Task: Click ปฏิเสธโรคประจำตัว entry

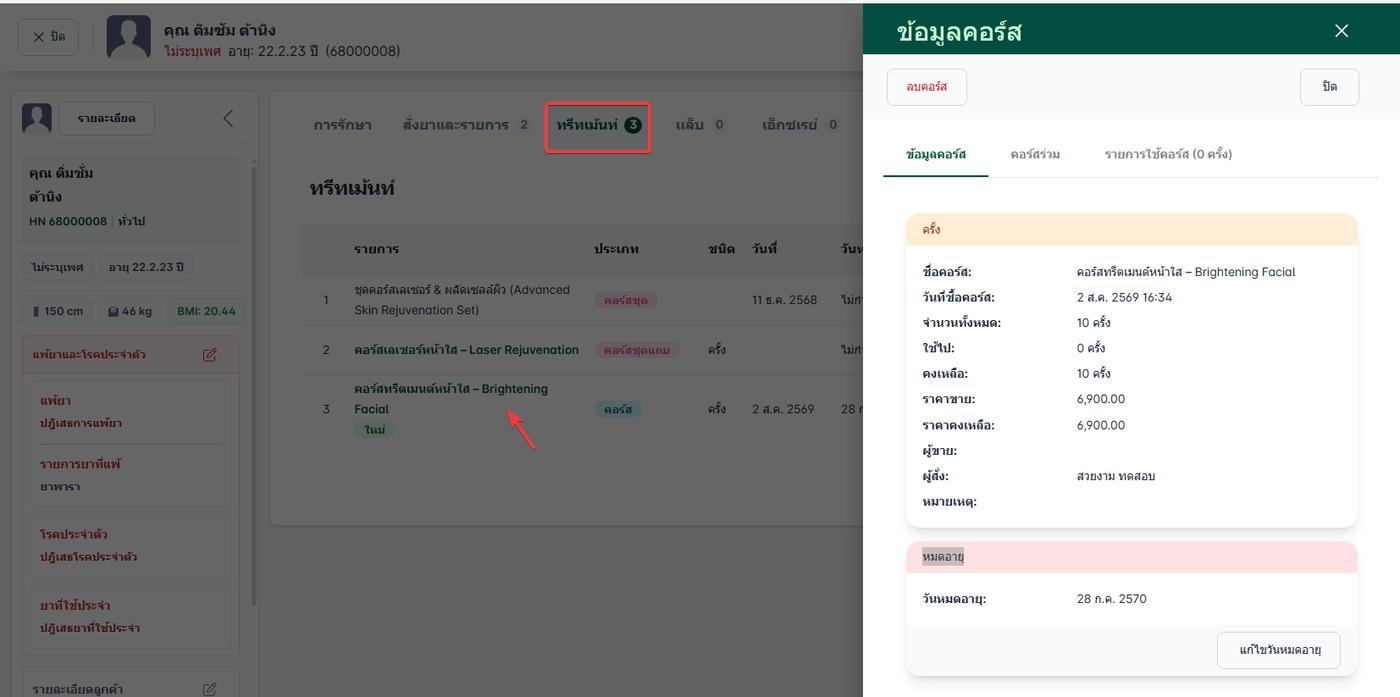Action: pos(89,557)
